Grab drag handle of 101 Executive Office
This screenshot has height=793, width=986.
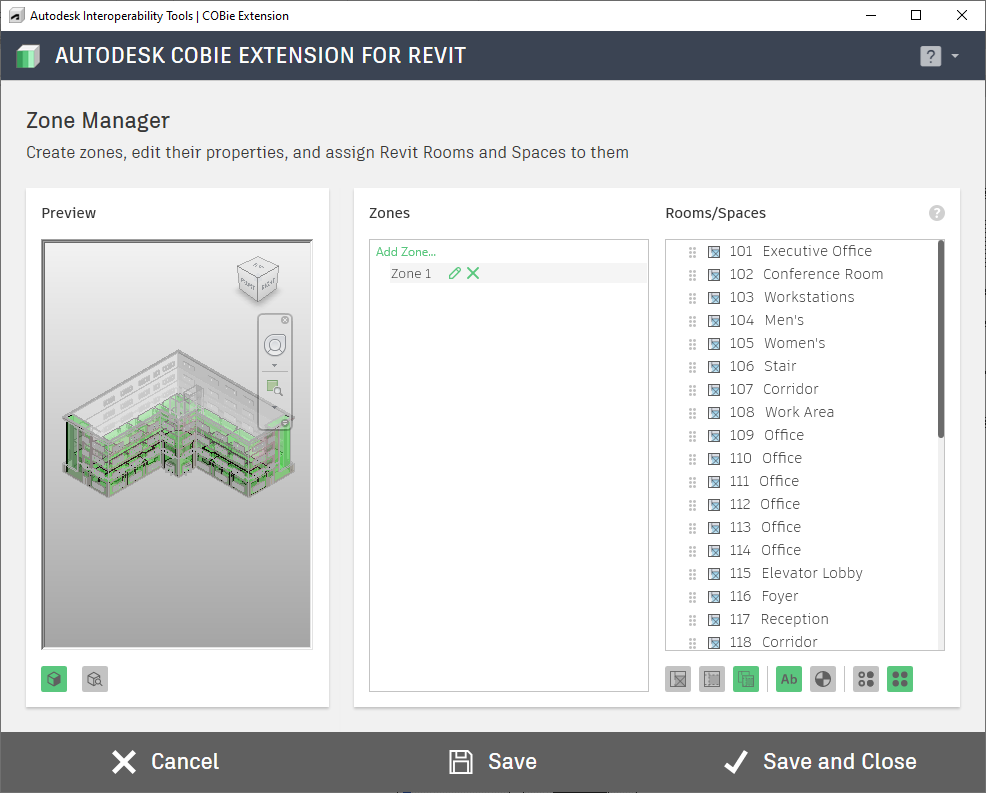tap(692, 252)
